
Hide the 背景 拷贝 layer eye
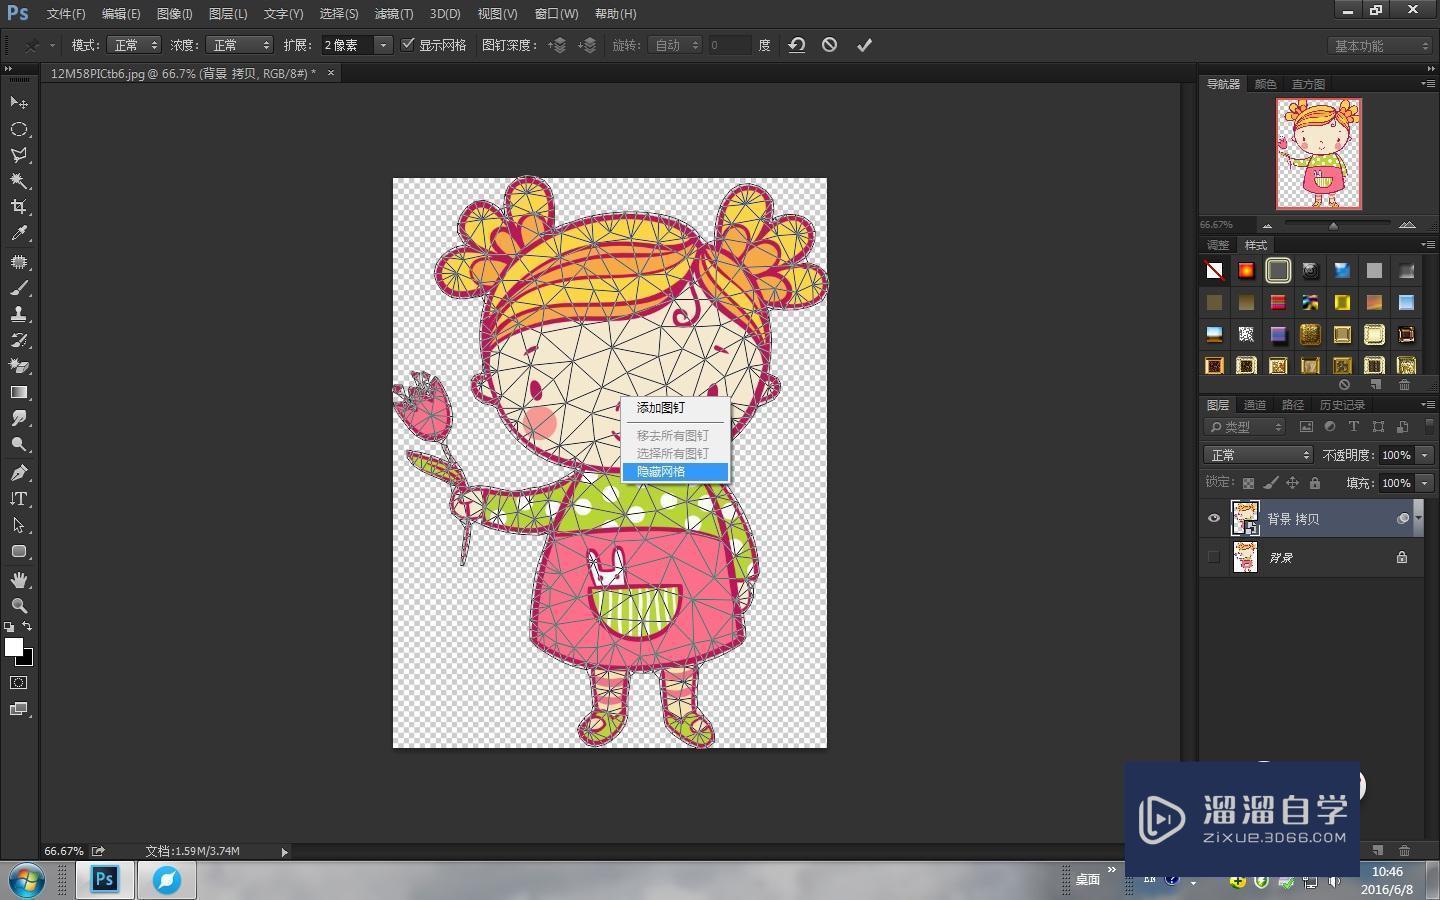click(x=1213, y=519)
